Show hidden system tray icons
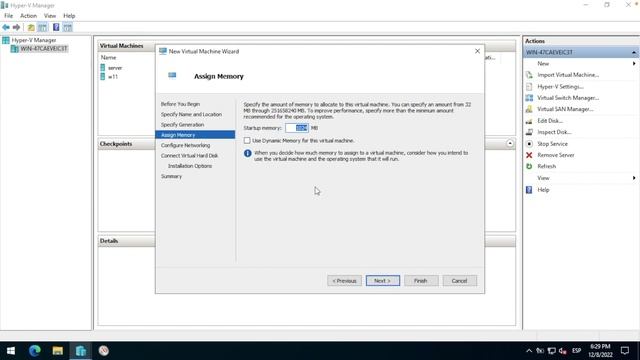 pyautogui.click(x=529, y=351)
